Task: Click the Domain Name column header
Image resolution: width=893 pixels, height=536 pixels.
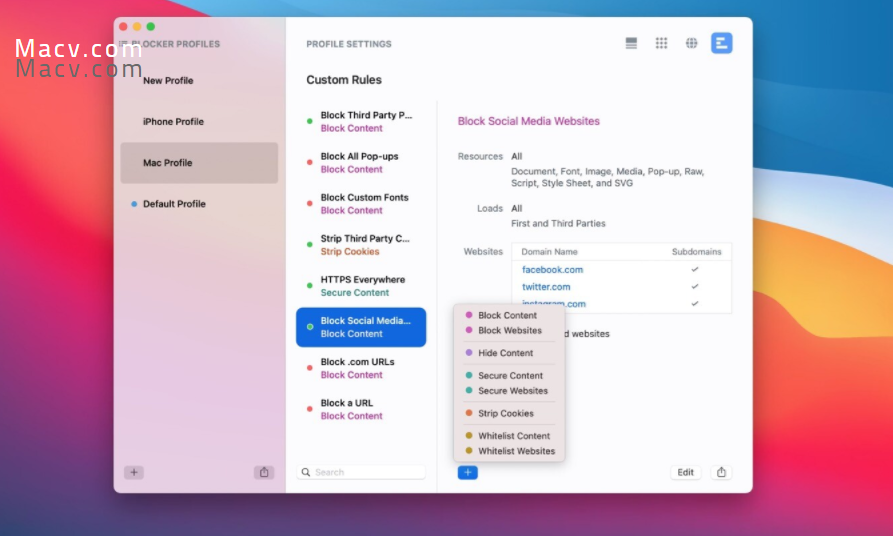Action: (x=549, y=251)
